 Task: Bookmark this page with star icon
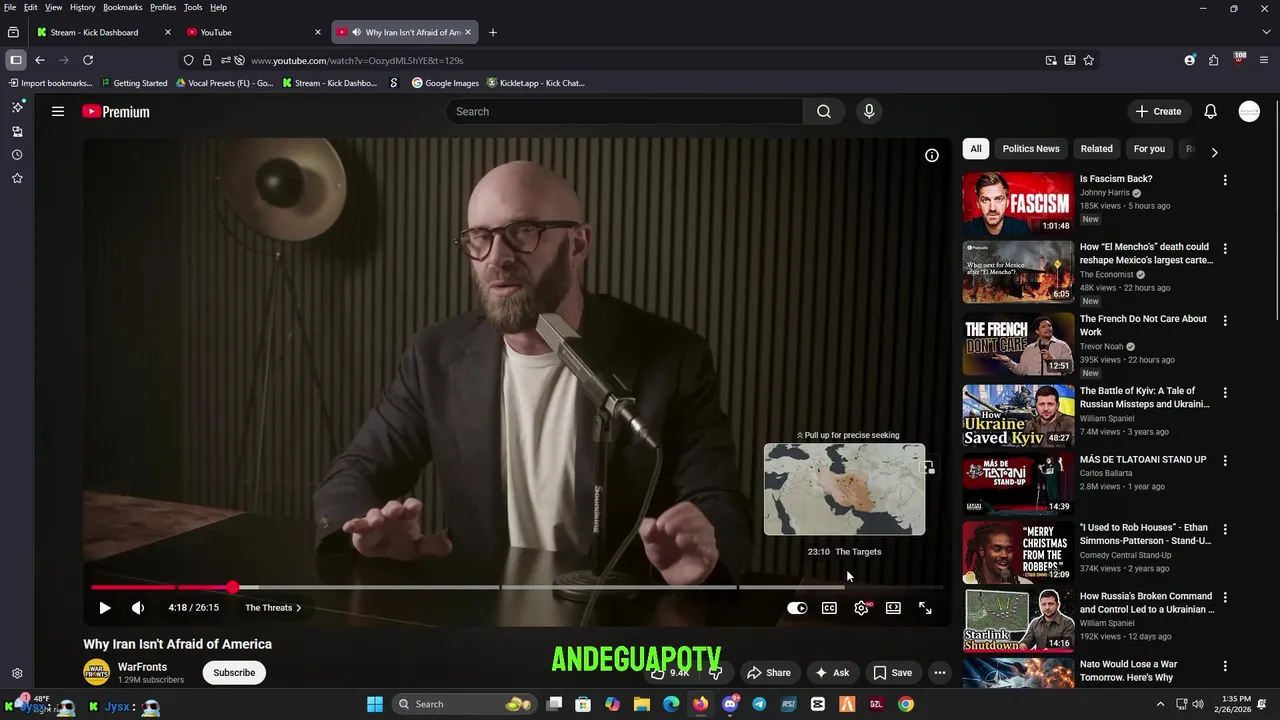pyautogui.click(x=1088, y=60)
